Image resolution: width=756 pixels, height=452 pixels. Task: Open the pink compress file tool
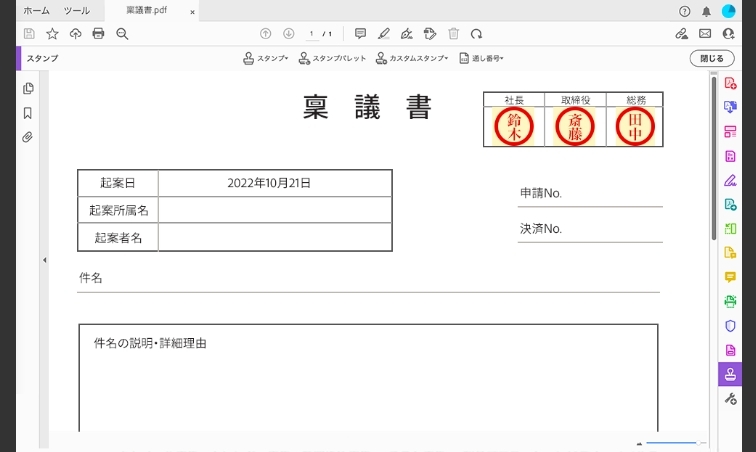point(730,156)
